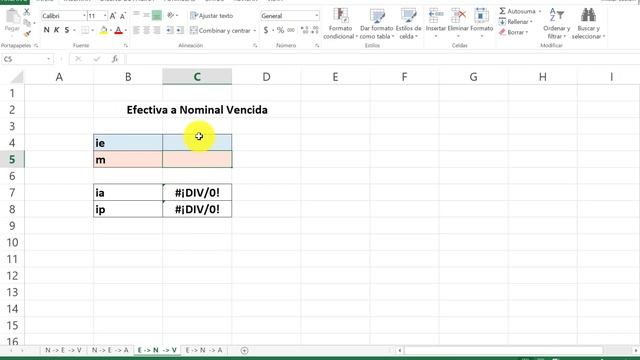The width and height of the screenshot is (640, 360).
Task: Click in the formula bar
Action: [x=382, y=59]
